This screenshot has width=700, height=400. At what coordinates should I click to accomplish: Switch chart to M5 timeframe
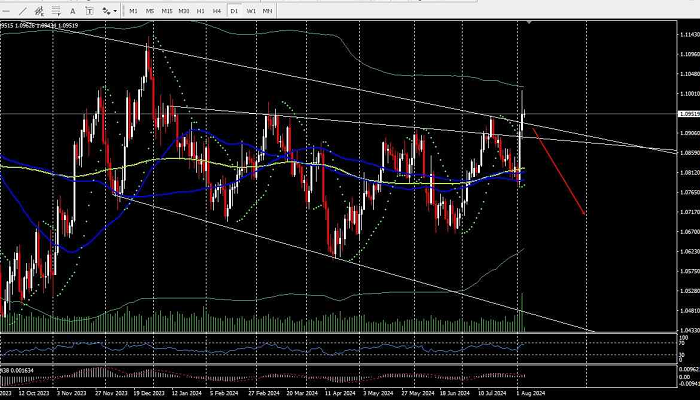click(150, 10)
